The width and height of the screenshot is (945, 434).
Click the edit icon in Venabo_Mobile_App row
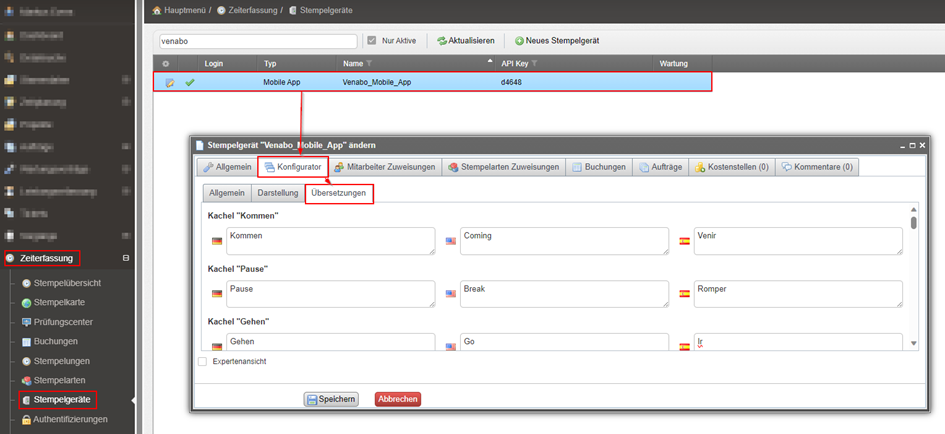(x=169, y=82)
